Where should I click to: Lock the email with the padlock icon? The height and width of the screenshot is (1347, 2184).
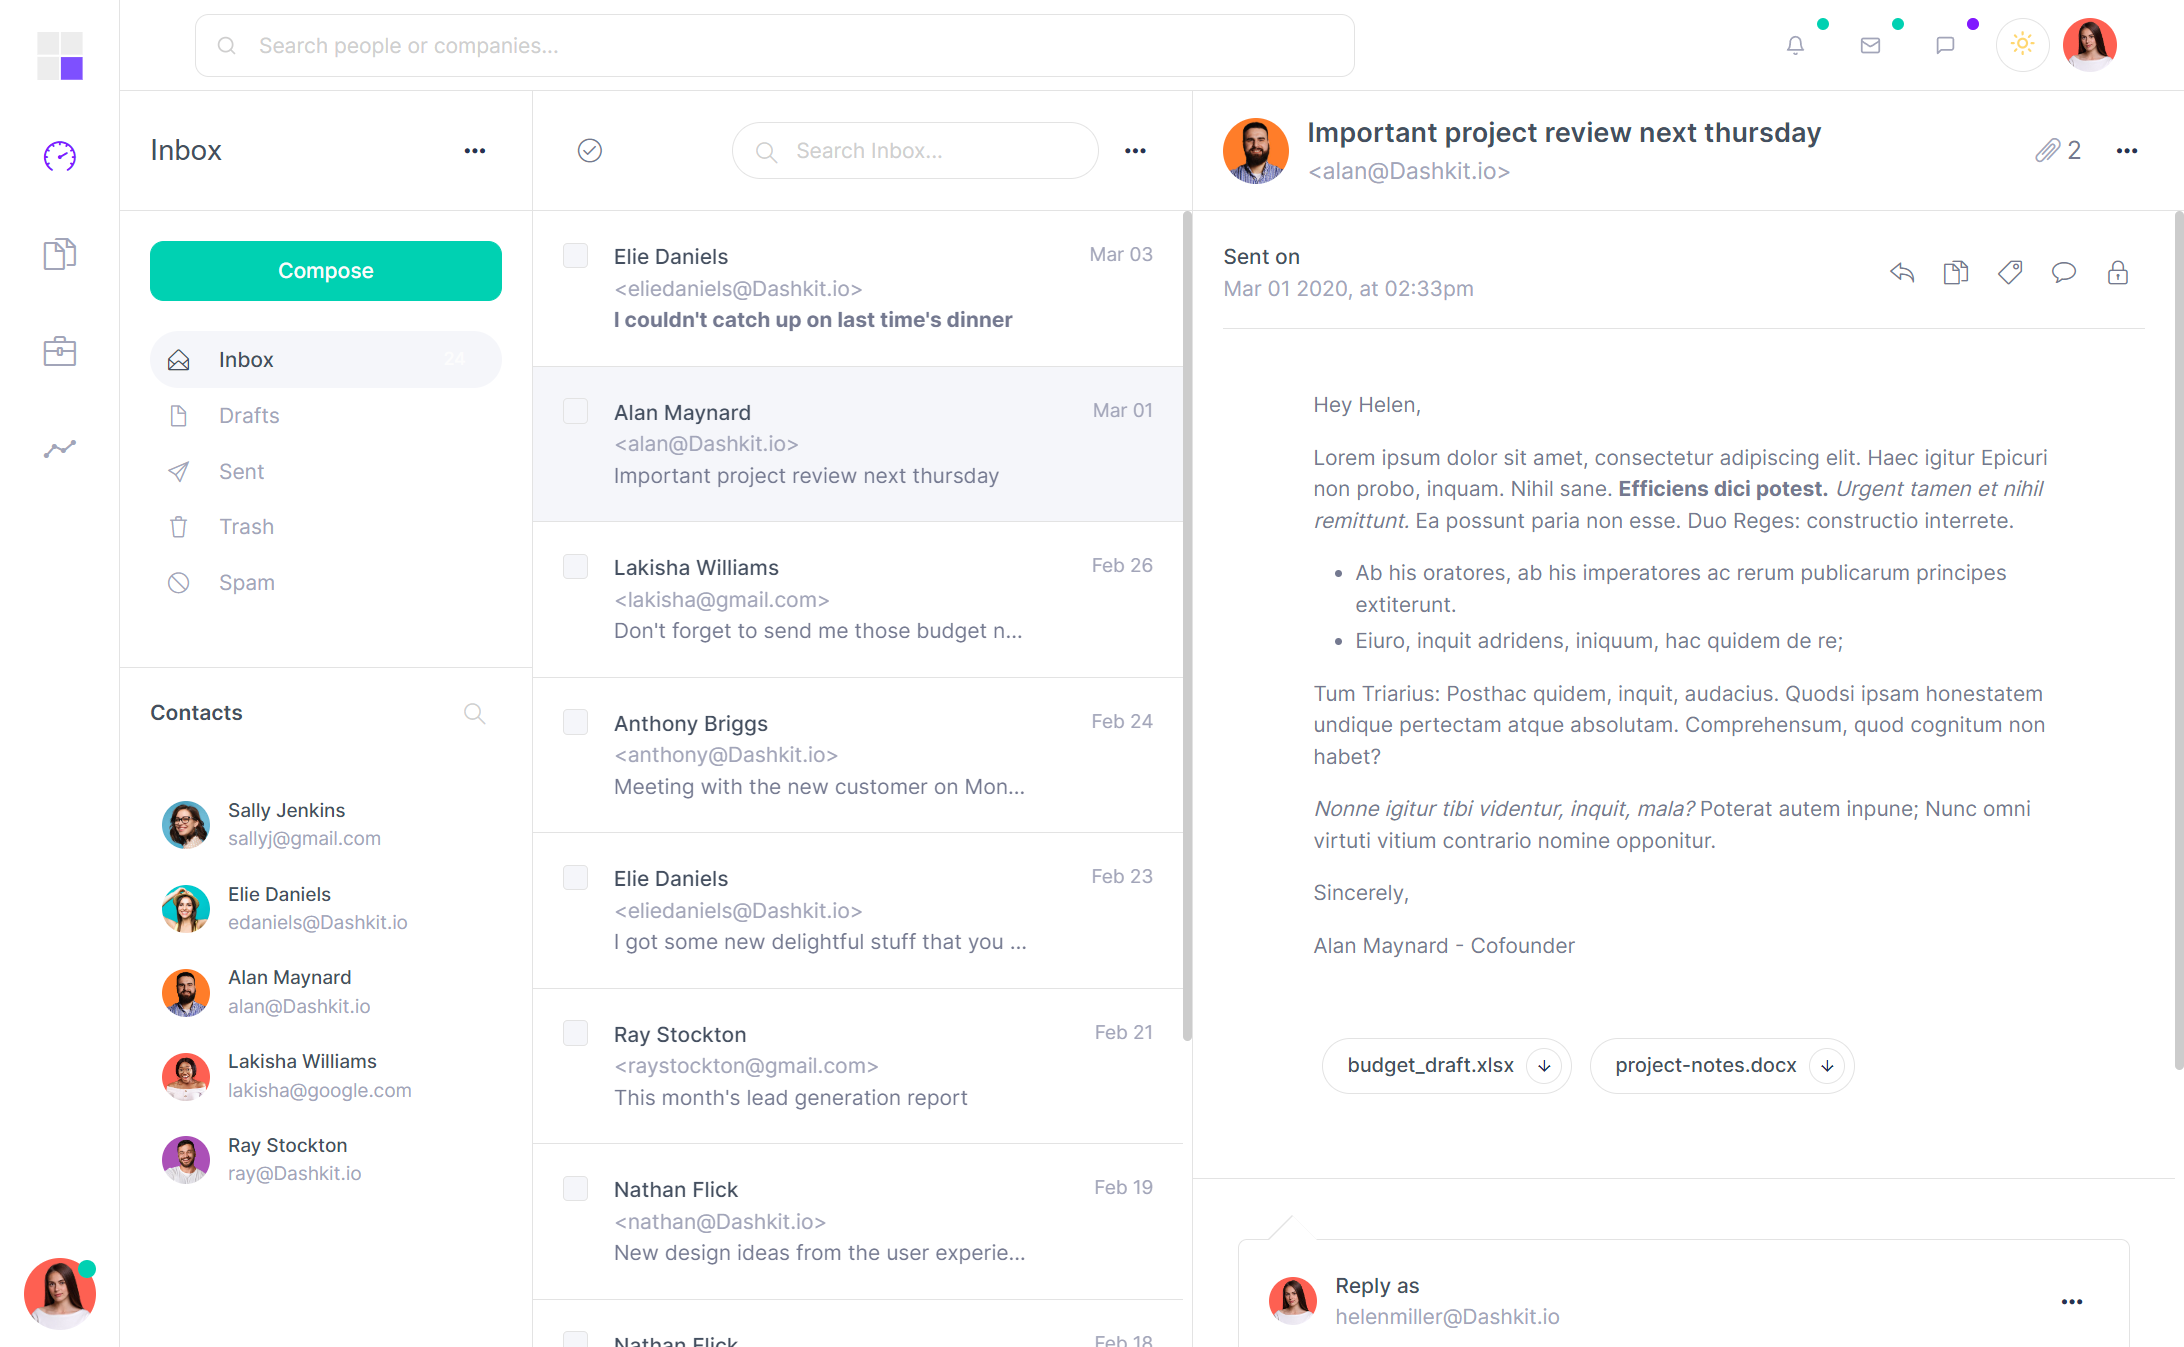point(2117,272)
